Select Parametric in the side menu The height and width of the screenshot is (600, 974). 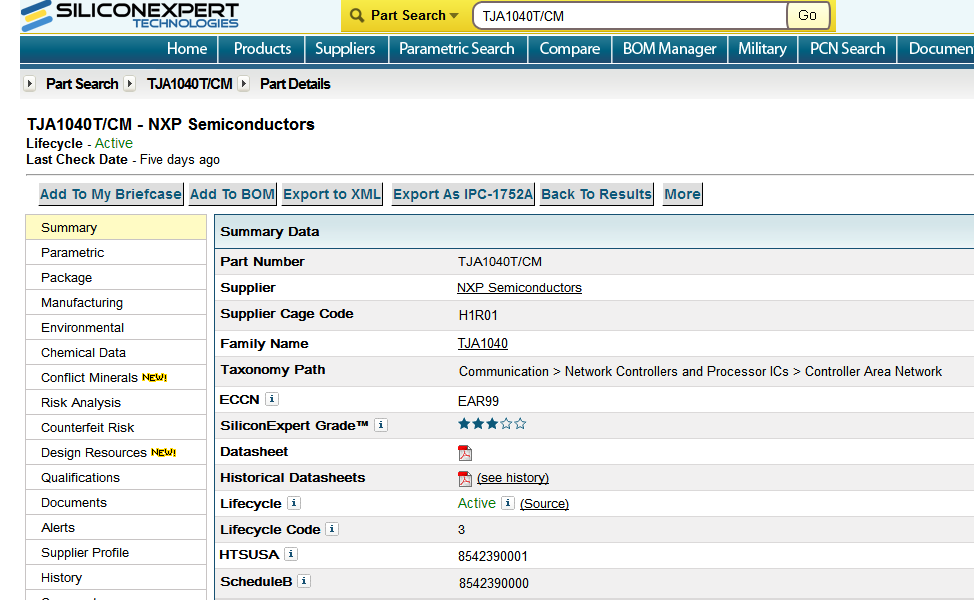(x=116, y=253)
